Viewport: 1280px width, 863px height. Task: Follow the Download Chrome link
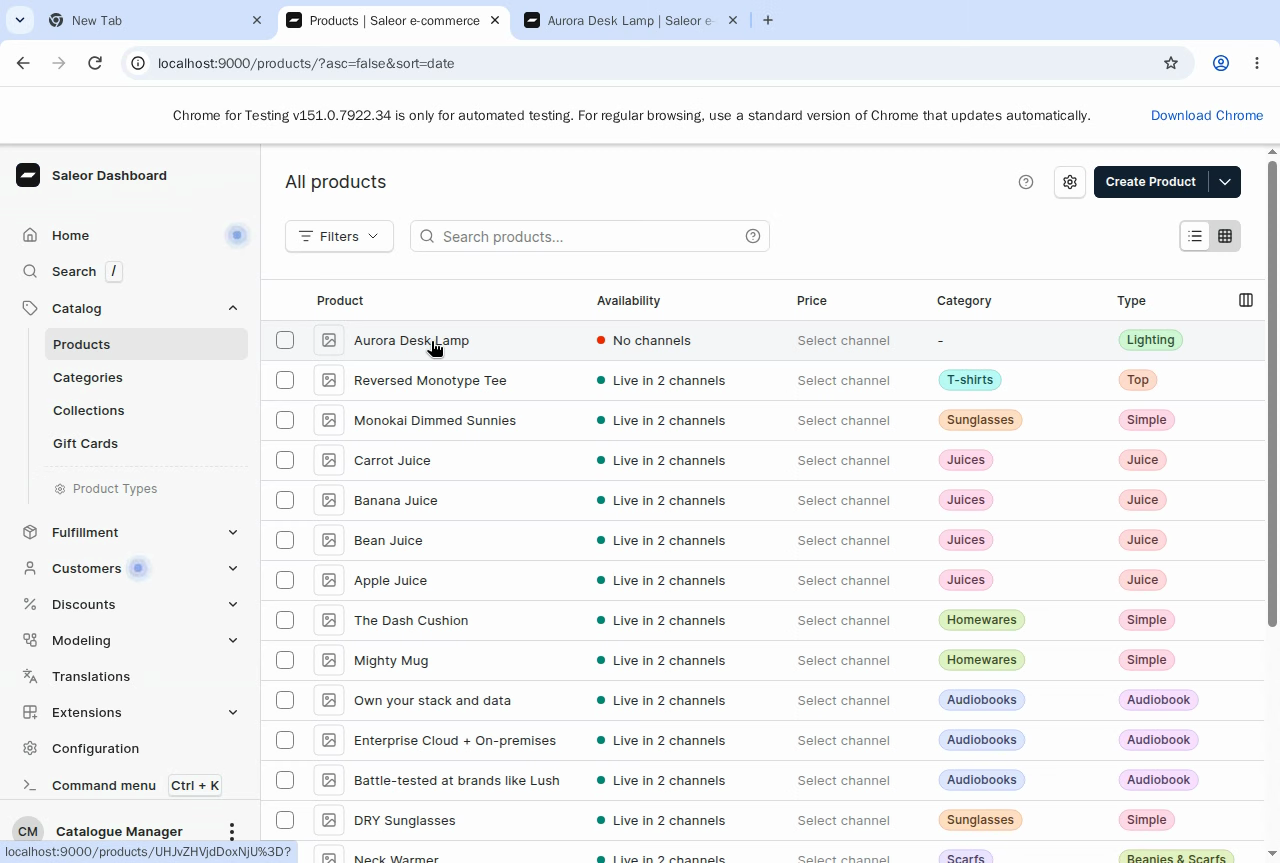click(x=1207, y=115)
